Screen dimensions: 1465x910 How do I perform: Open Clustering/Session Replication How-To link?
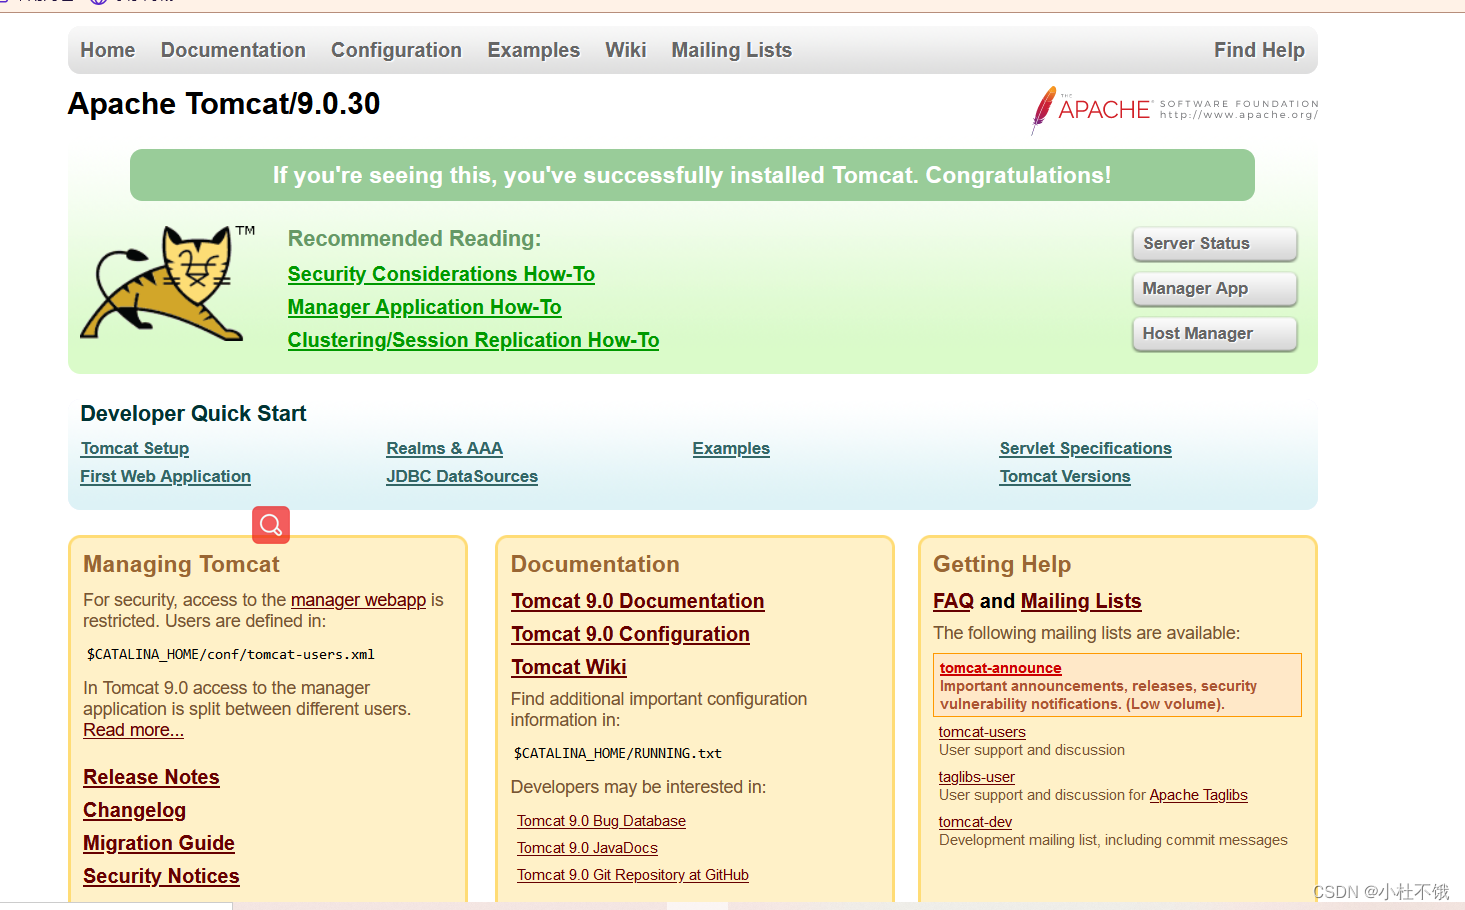pos(473,340)
